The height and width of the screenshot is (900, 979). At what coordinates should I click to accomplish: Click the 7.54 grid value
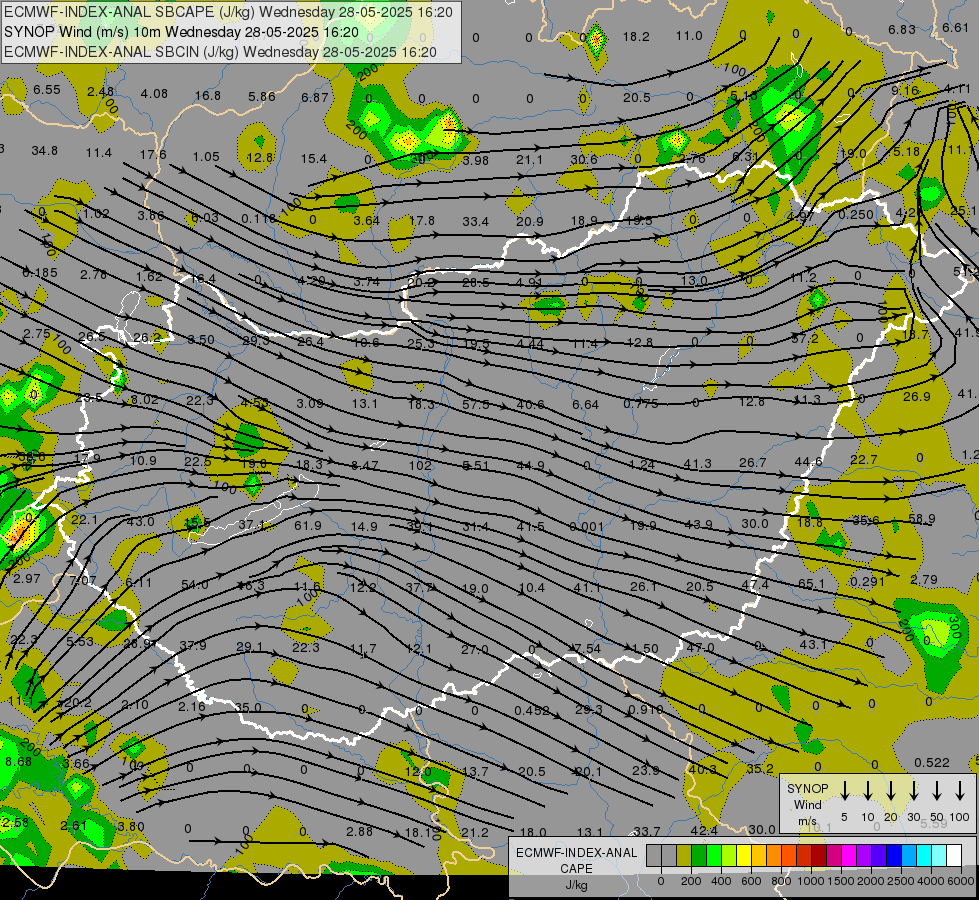point(587,648)
